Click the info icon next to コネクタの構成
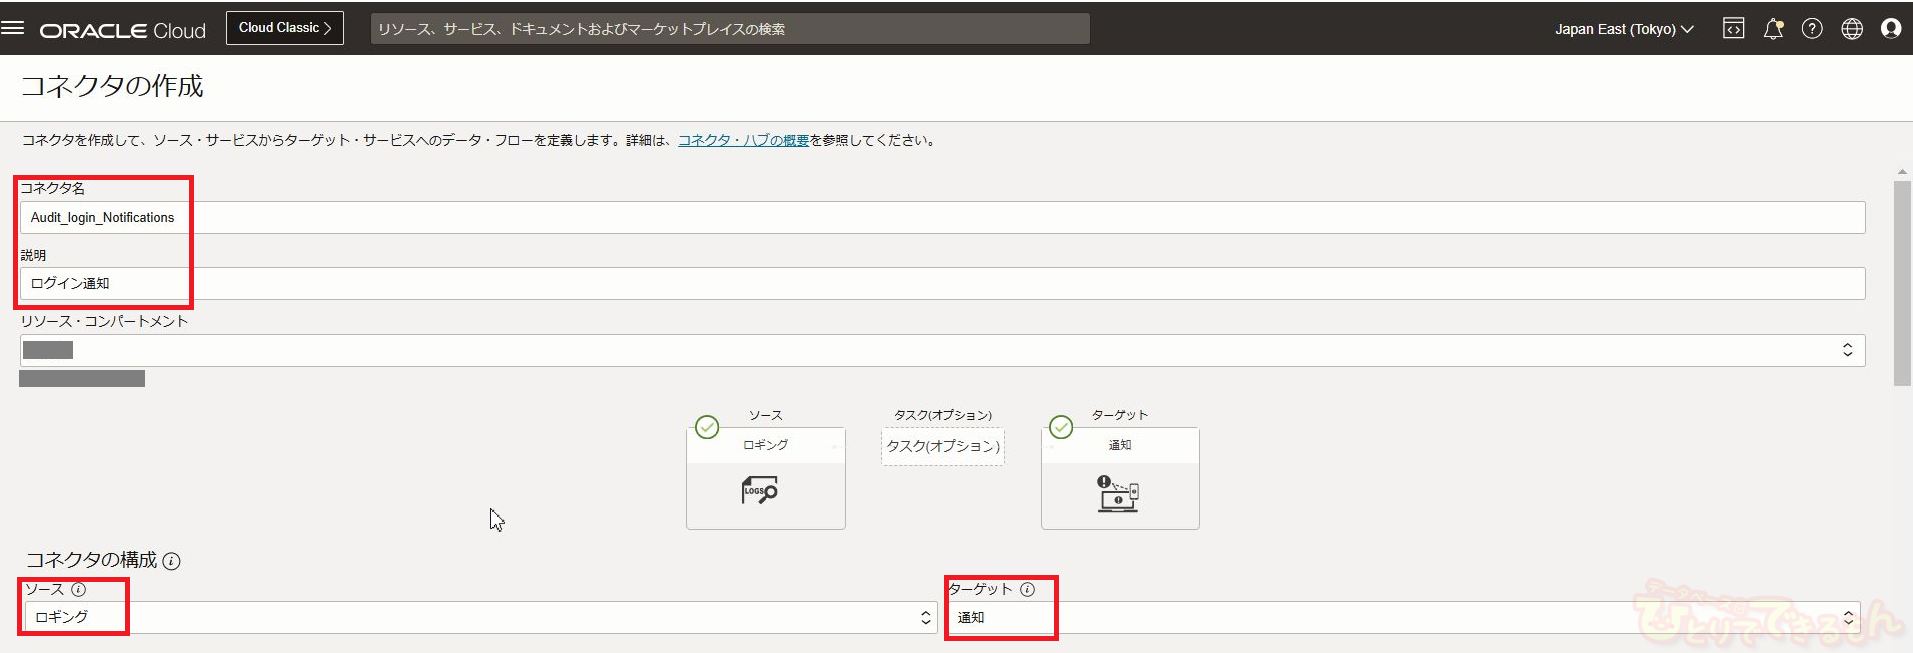Viewport: 1913px width, 653px height. 172,561
